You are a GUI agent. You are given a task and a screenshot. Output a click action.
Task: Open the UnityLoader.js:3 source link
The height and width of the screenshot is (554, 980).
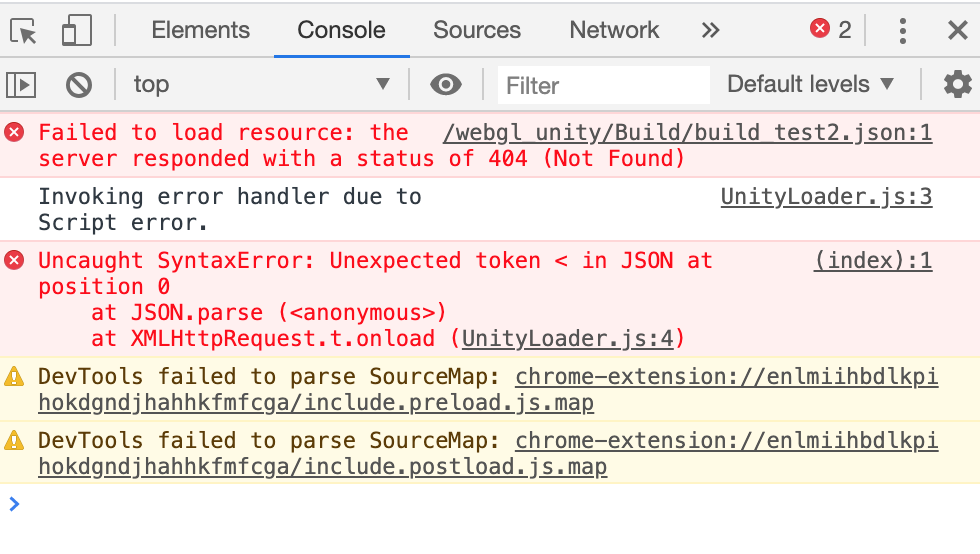tap(826, 197)
